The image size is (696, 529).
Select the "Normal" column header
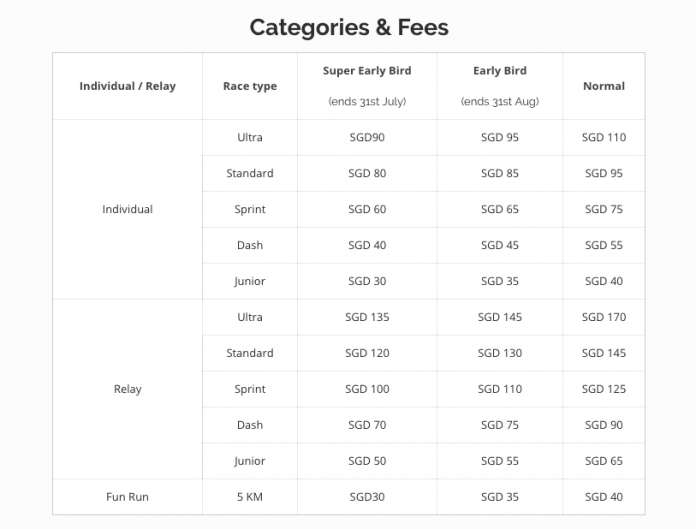click(603, 86)
